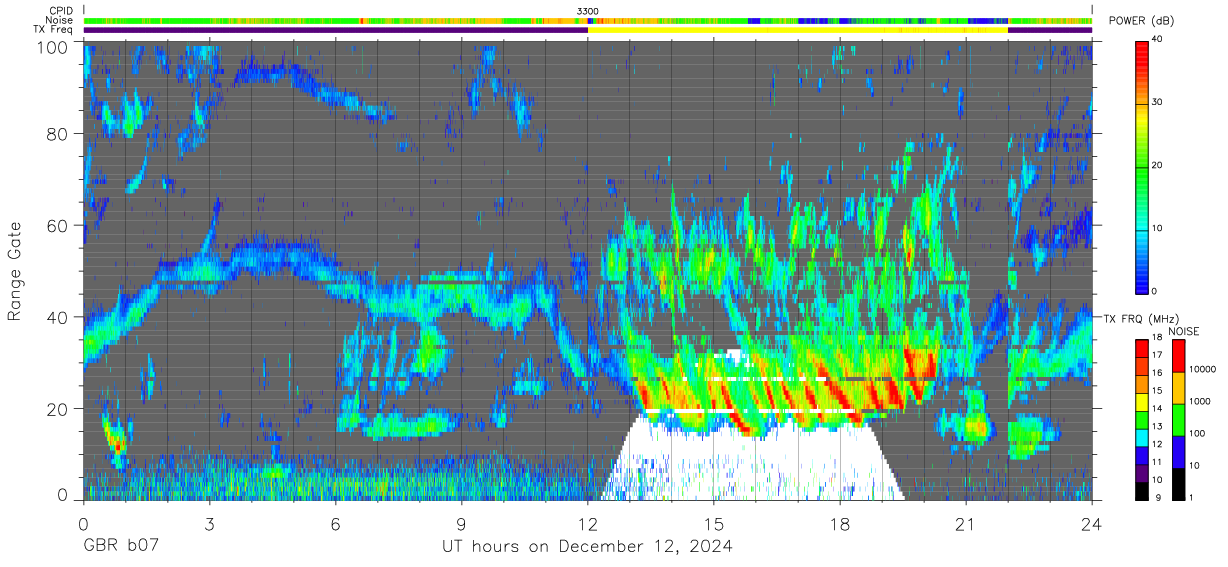Click the 3 hour tick on the UT axis
Screen dimensions: 1228x567
(210, 524)
